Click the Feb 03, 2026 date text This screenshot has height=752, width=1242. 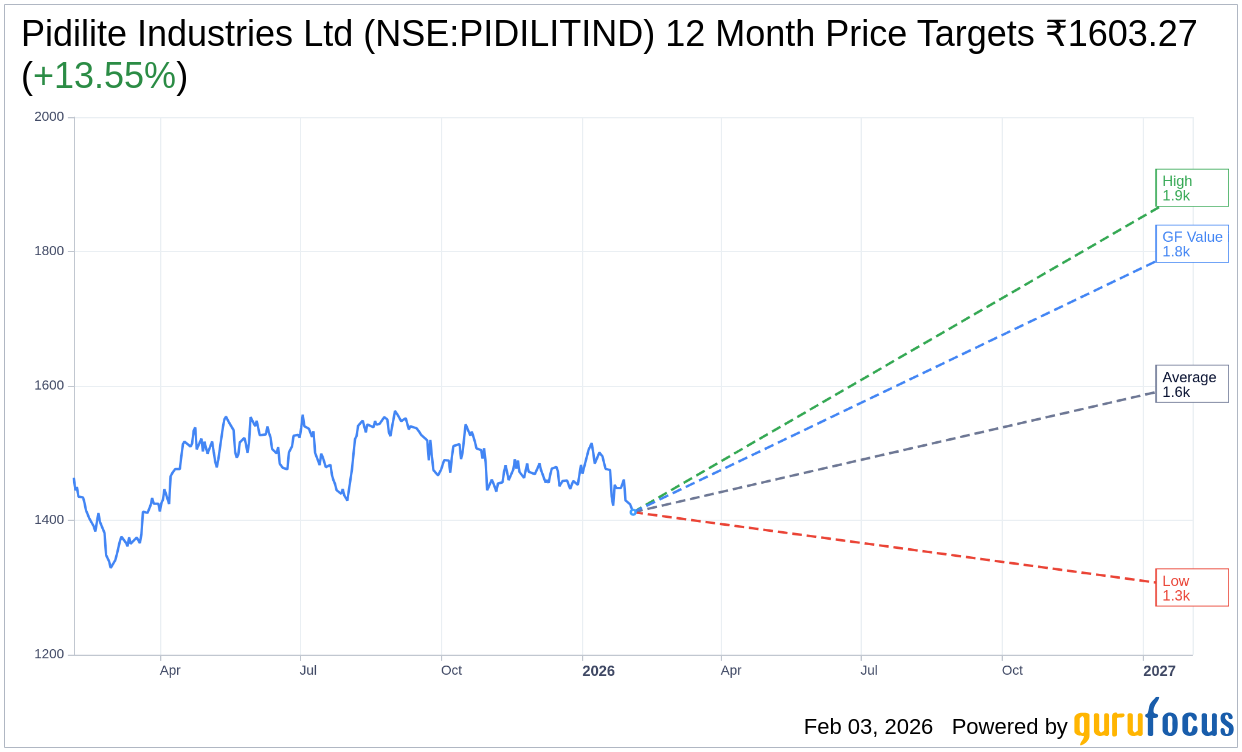click(x=868, y=727)
